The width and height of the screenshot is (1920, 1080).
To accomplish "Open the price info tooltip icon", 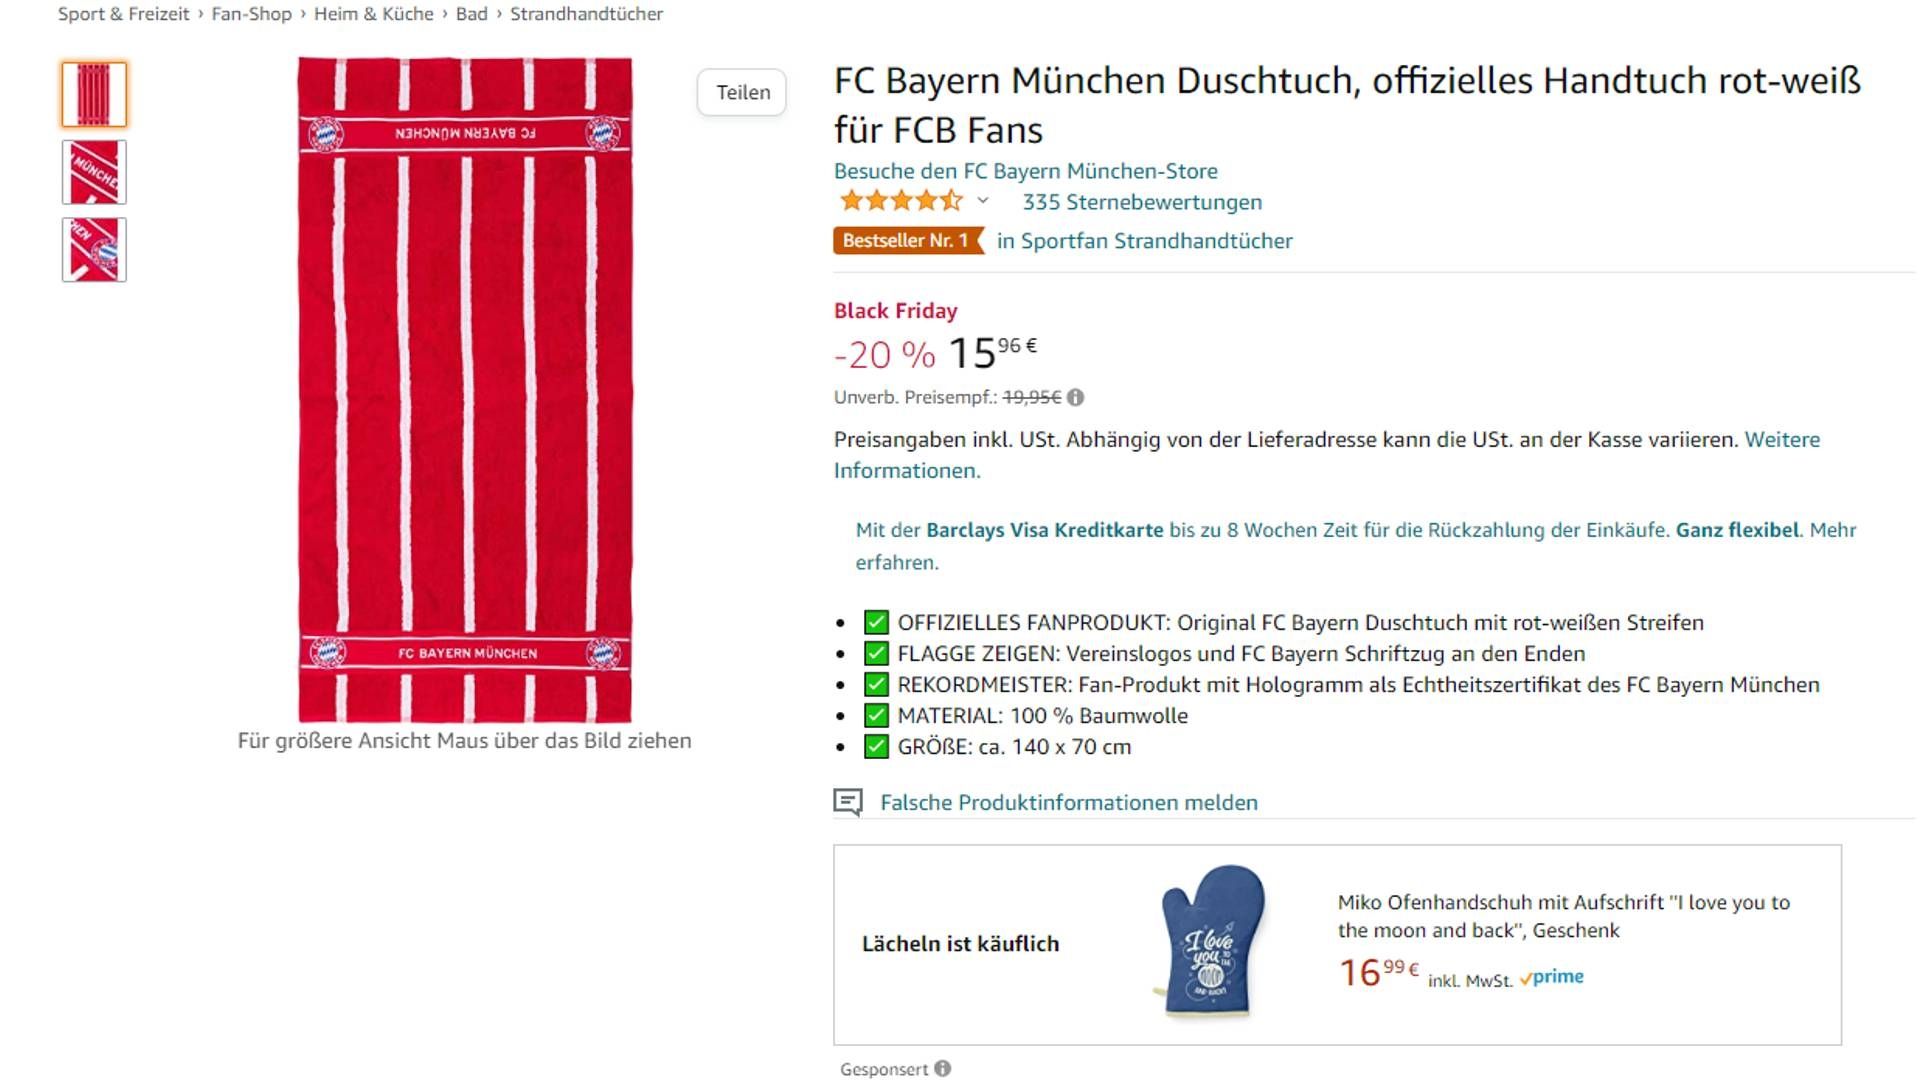I will [1077, 397].
